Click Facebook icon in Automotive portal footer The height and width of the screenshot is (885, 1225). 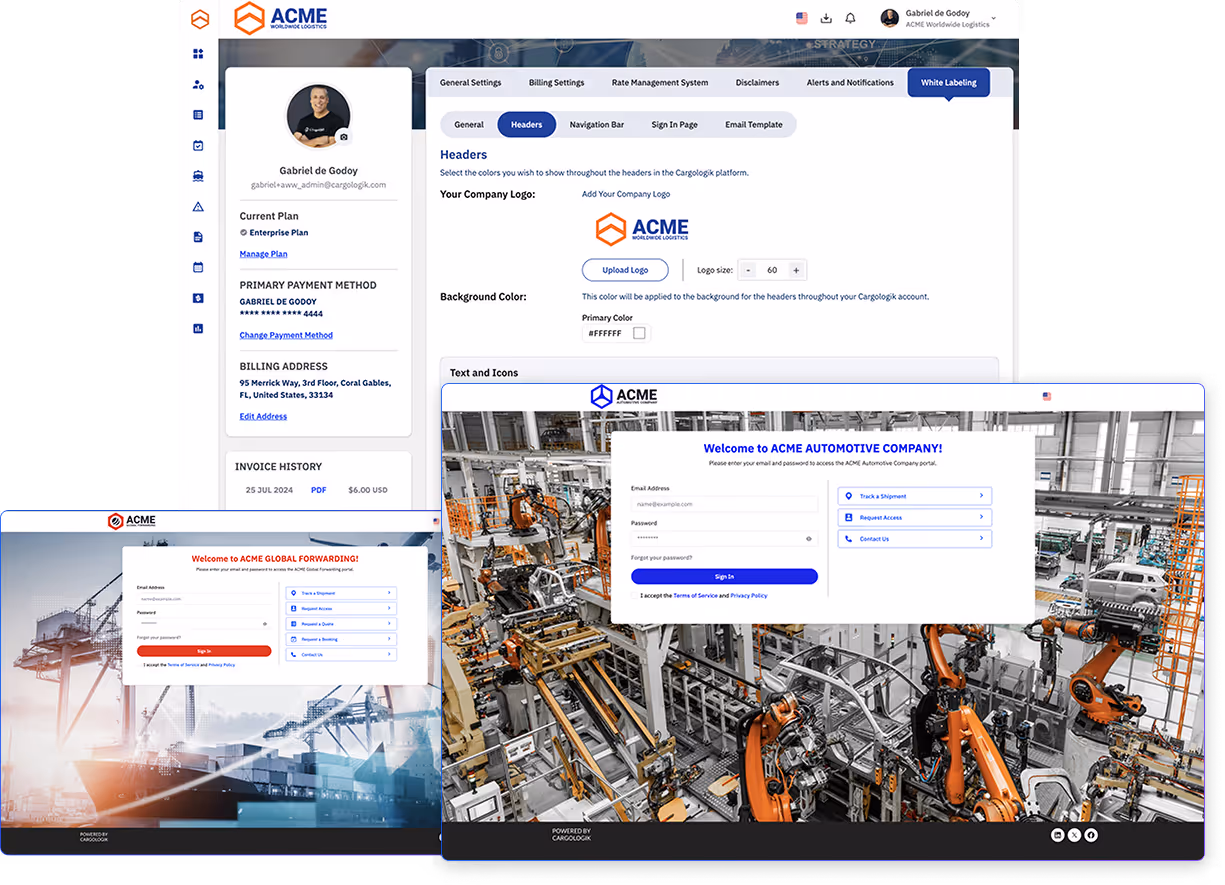(x=1091, y=835)
